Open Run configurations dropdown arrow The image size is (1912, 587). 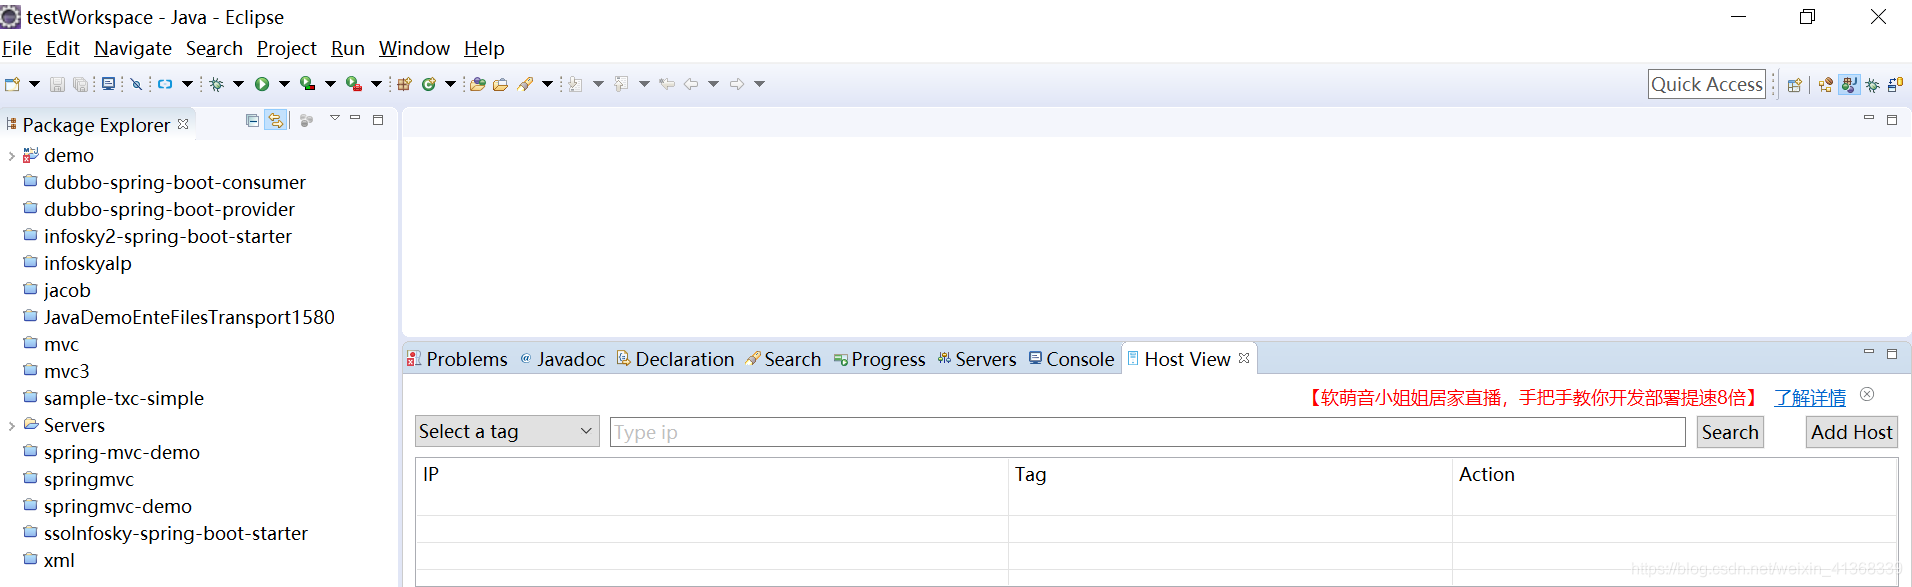coord(284,84)
